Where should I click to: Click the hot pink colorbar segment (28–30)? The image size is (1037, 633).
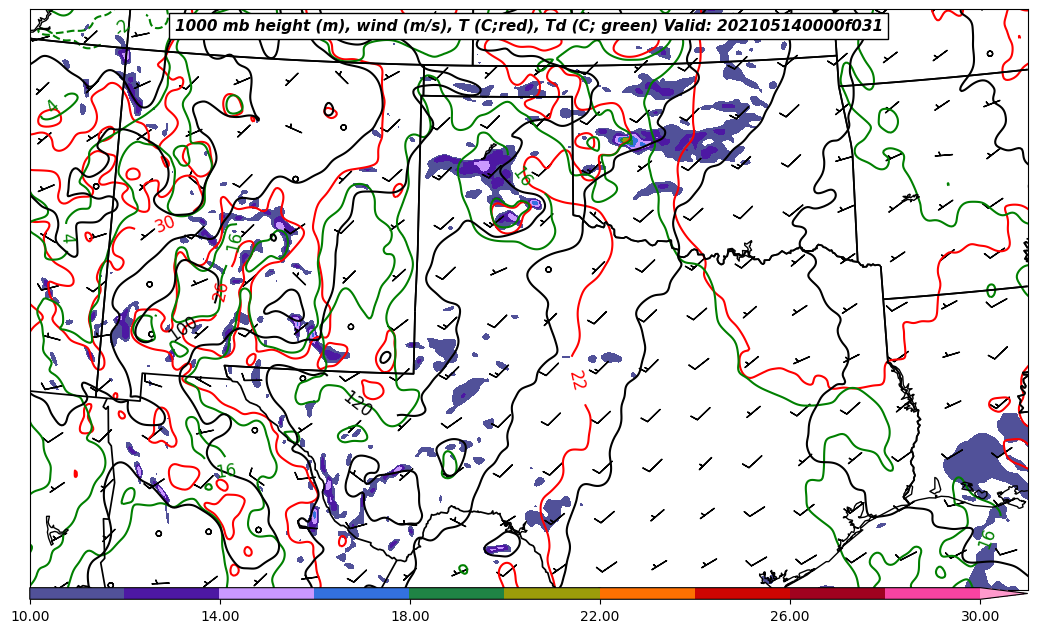932,593
